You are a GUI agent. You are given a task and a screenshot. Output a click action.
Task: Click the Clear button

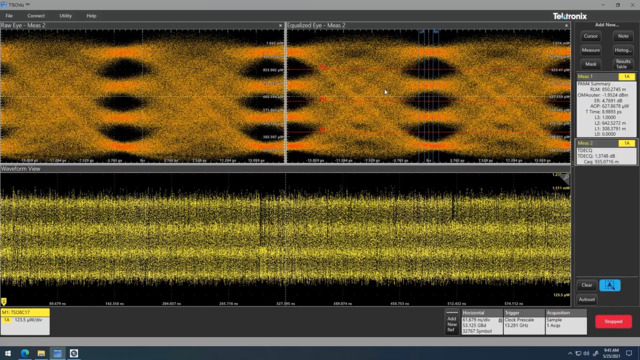(x=587, y=285)
